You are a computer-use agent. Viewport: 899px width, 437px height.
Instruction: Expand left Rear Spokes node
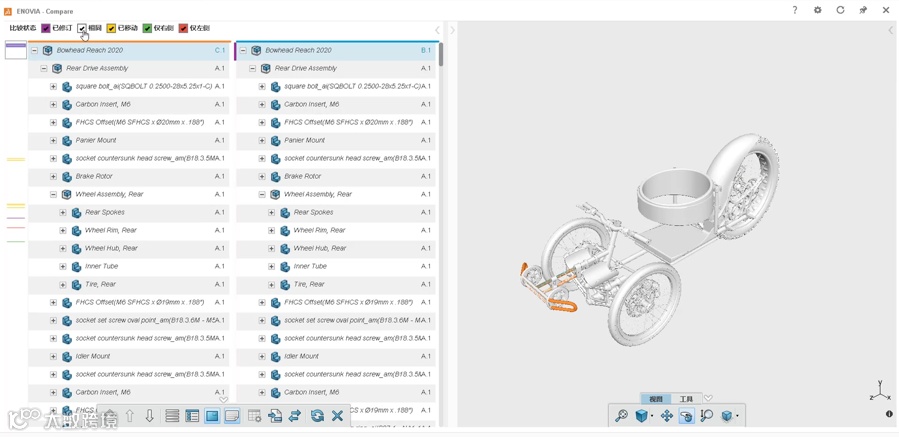click(x=63, y=213)
